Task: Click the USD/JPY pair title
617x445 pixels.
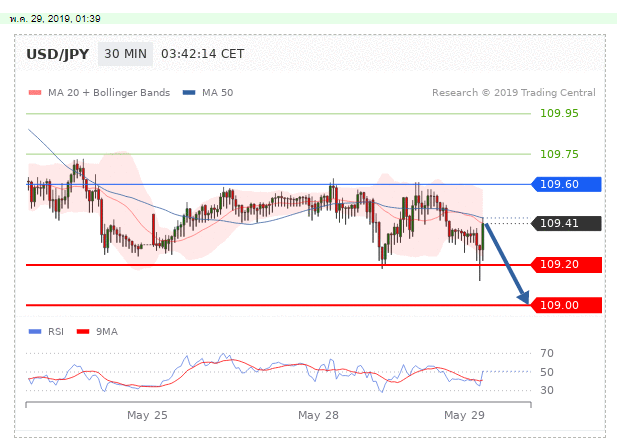Action: (58, 54)
